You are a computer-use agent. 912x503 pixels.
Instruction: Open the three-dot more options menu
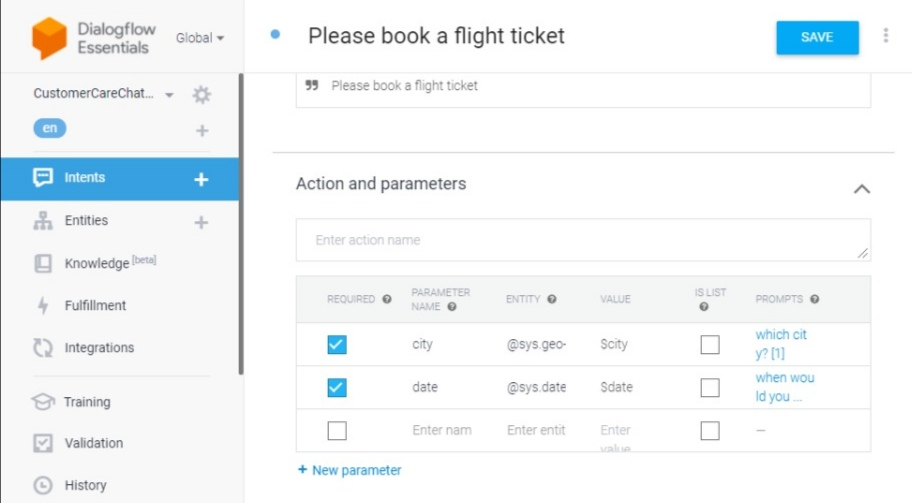[x=886, y=35]
